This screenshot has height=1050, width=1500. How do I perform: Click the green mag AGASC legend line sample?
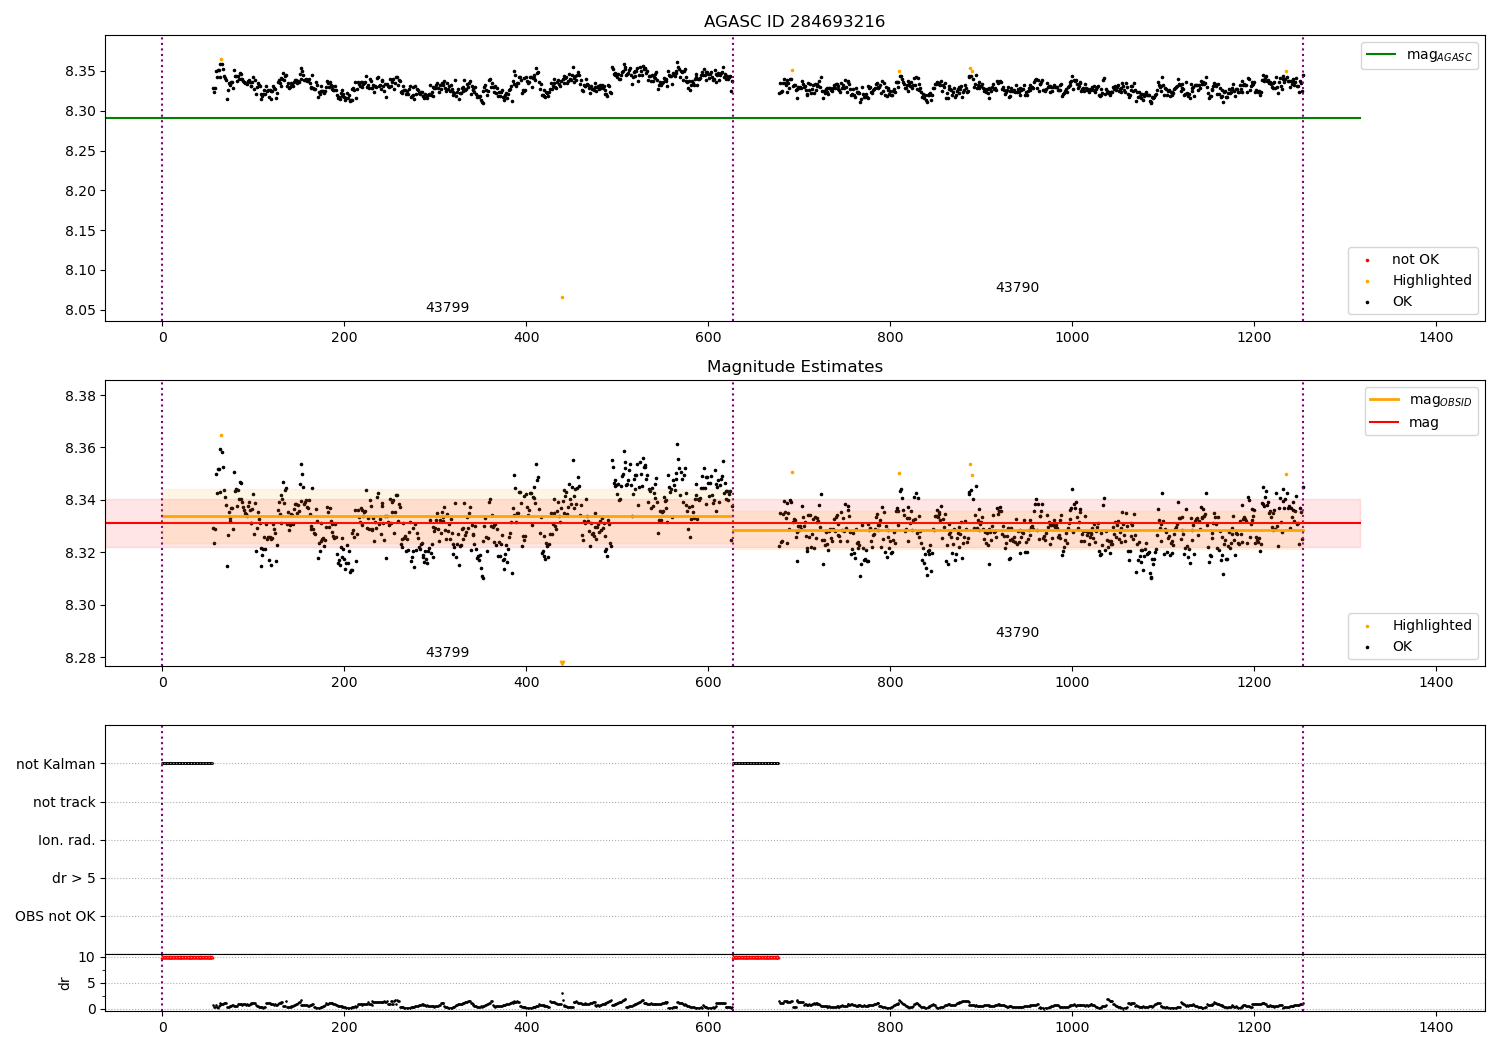tap(1381, 55)
